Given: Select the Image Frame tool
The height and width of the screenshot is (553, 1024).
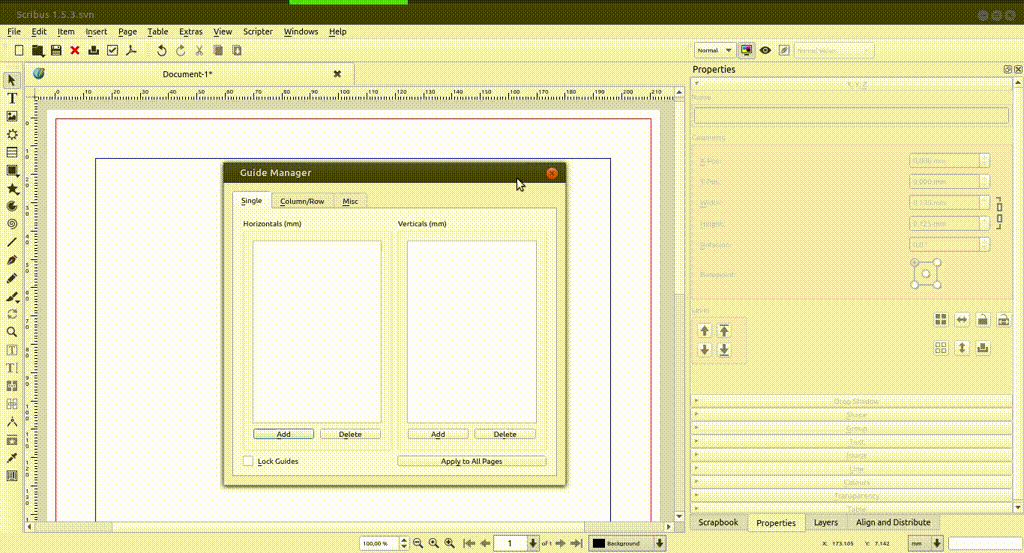Looking at the screenshot, I should [x=12, y=116].
